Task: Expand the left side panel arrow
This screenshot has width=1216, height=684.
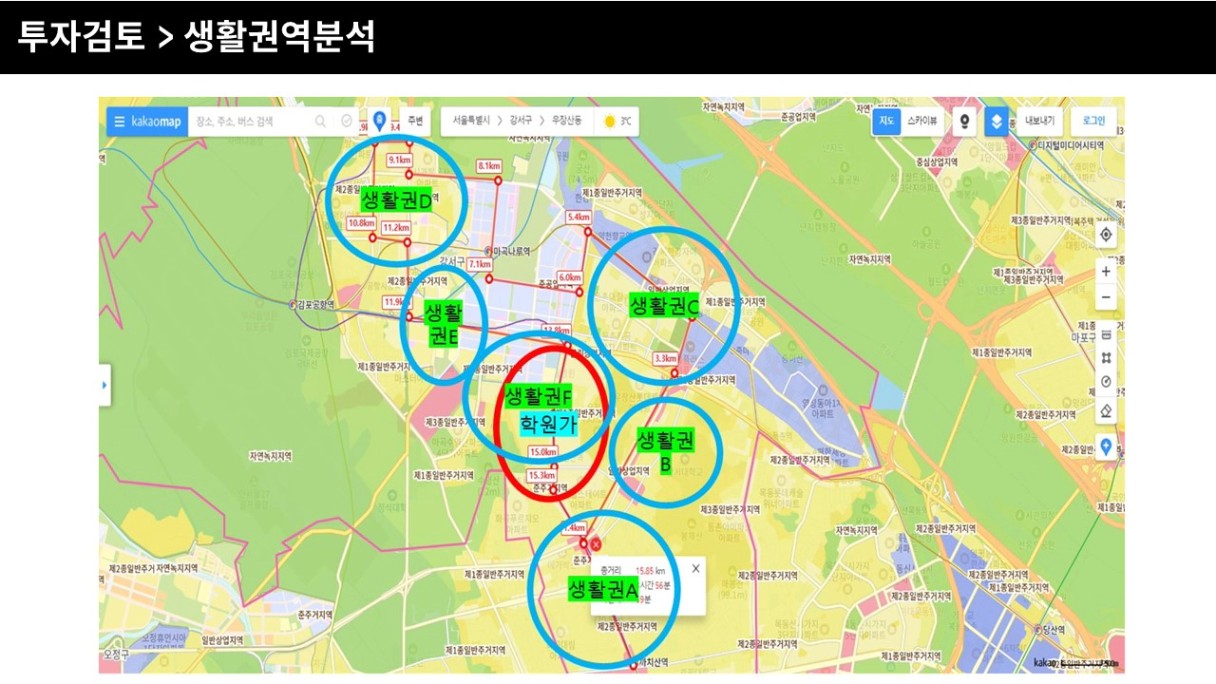Action: pos(104,385)
